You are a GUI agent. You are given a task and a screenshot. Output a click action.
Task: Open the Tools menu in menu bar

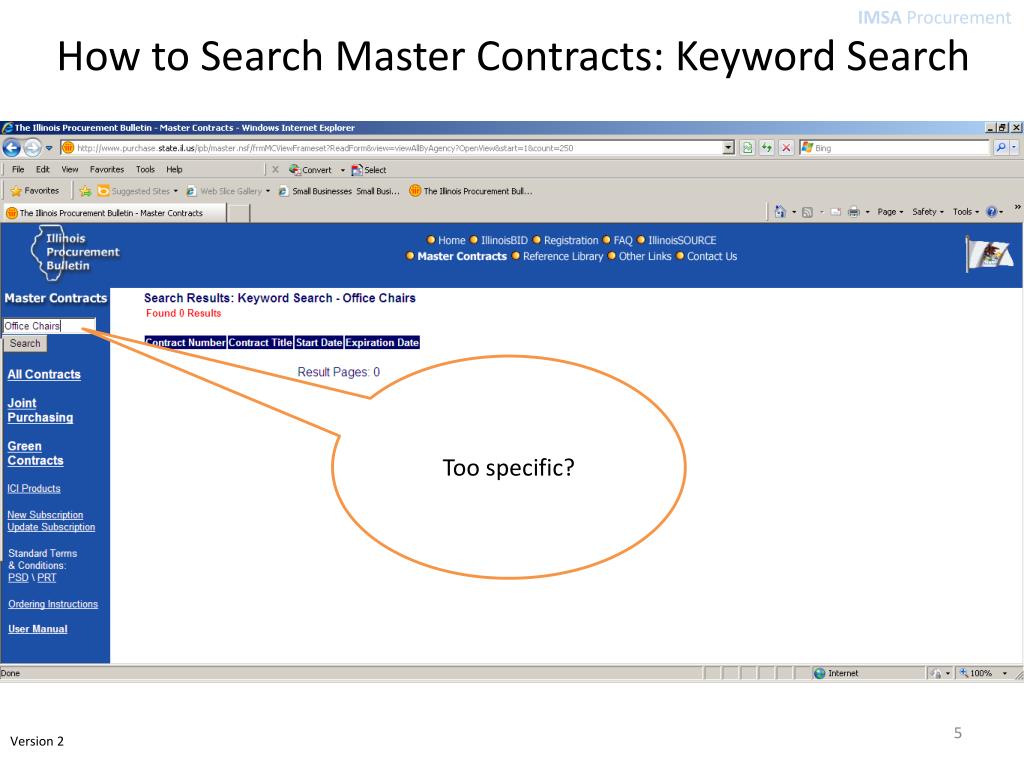coord(146,170)
